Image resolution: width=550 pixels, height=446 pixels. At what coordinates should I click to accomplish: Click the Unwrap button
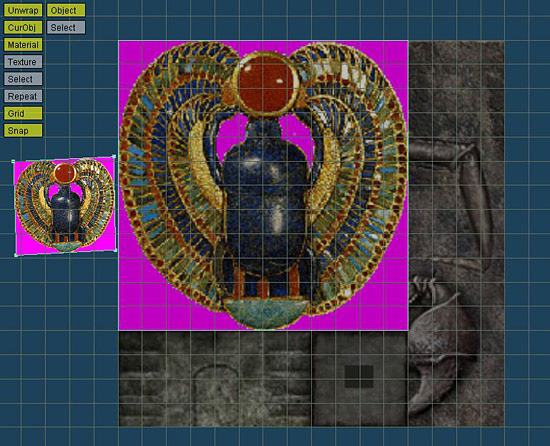pos(23,10)
